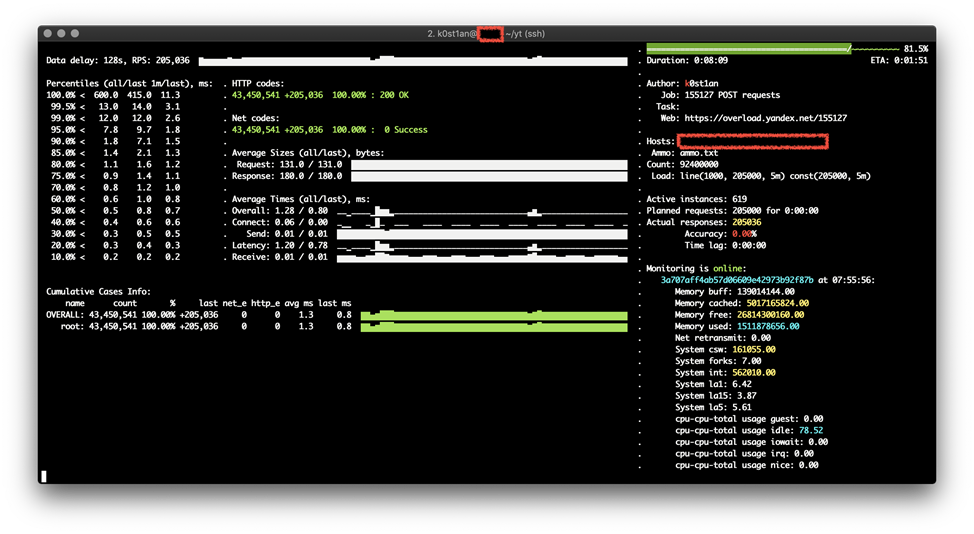Screen dimensions: 974x534
Task: Click the 'Monitoring is online:' status
Action: pyautogui.click(x=696, y=269)
